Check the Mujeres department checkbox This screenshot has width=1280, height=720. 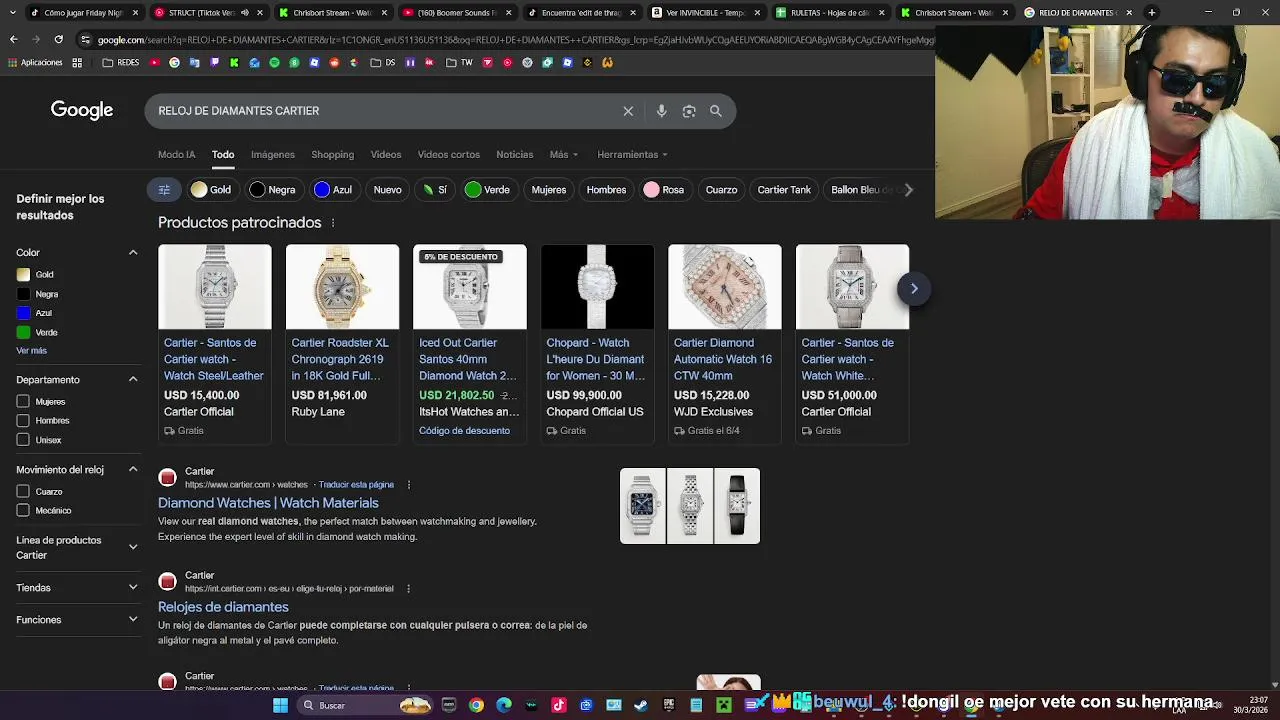coord(23,402)
